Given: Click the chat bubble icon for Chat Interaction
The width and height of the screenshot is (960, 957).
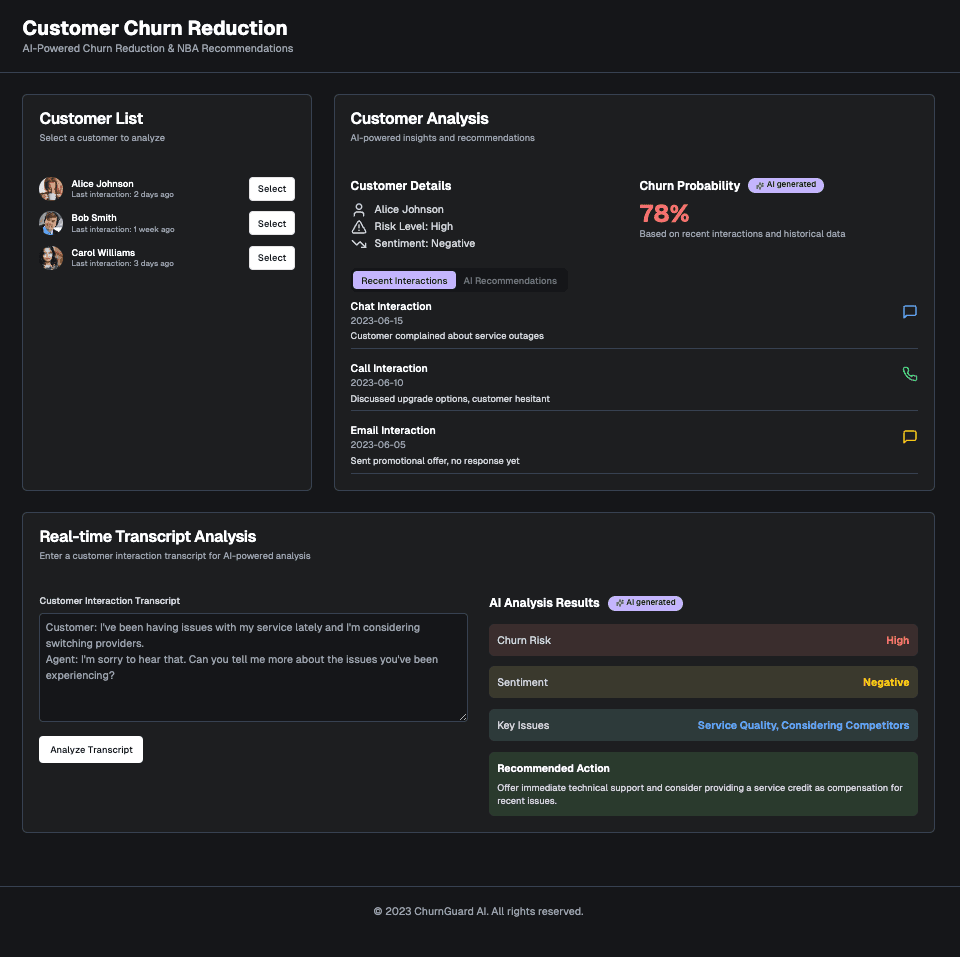Looking at the screenshot, I should tap(909, 312).
